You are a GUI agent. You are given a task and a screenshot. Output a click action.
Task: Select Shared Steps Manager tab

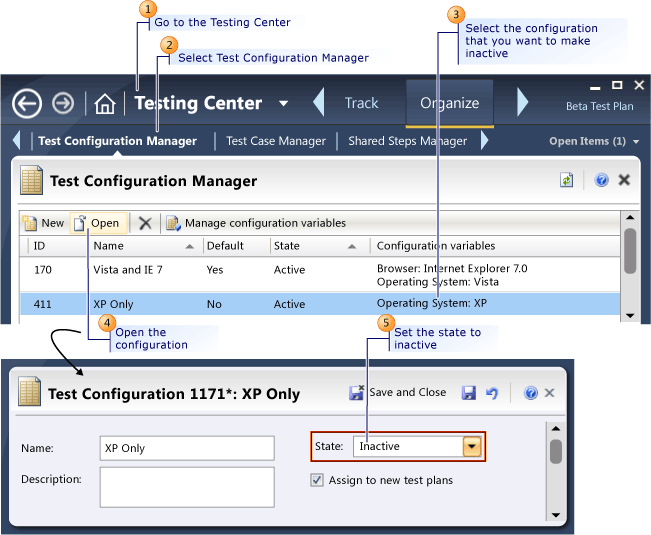tap(408, 141)
